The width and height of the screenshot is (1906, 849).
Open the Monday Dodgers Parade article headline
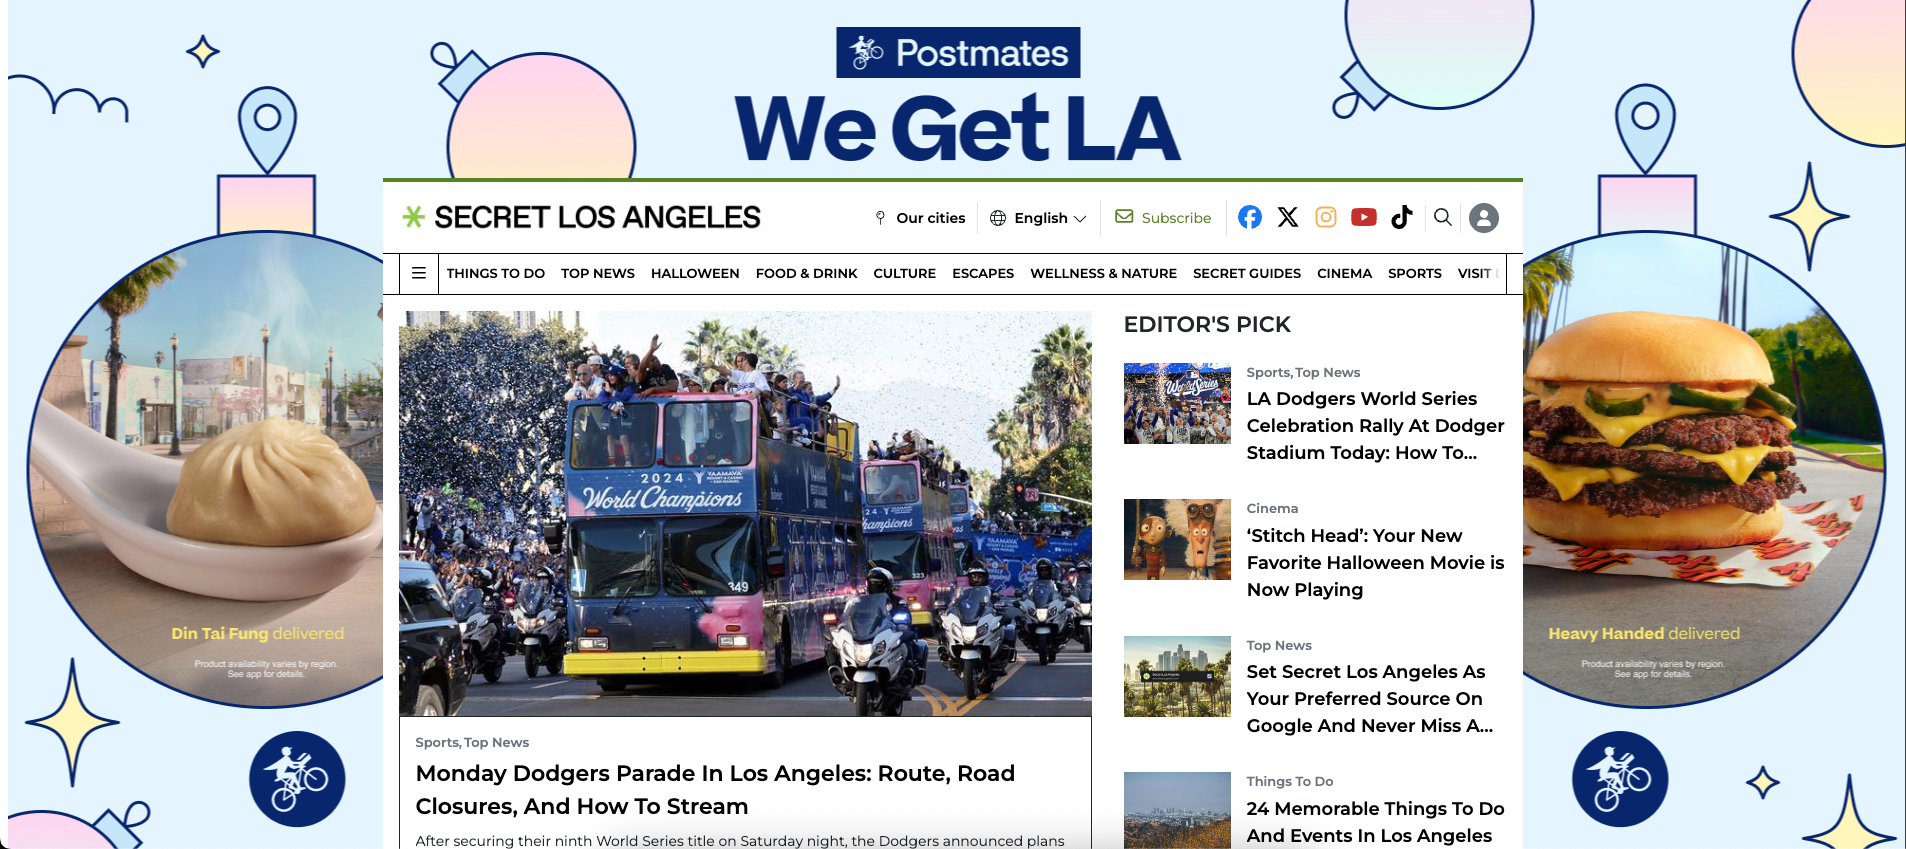715,789
